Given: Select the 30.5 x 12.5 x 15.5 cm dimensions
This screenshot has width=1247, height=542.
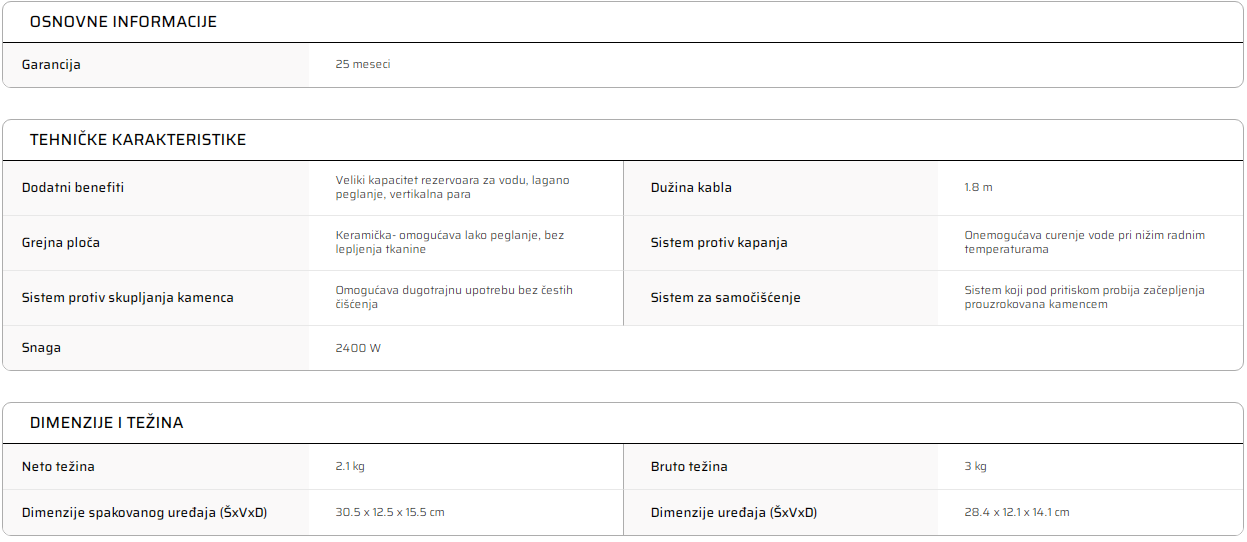Looking at the screenshot, I should point(390,513).
